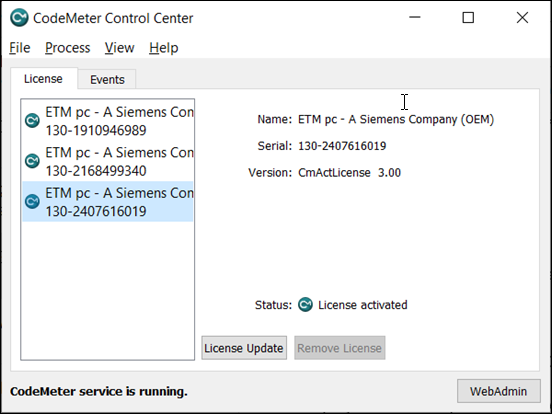
Task: Select highlighted license entry 130-2407616019
Action: tap(108, 202)
